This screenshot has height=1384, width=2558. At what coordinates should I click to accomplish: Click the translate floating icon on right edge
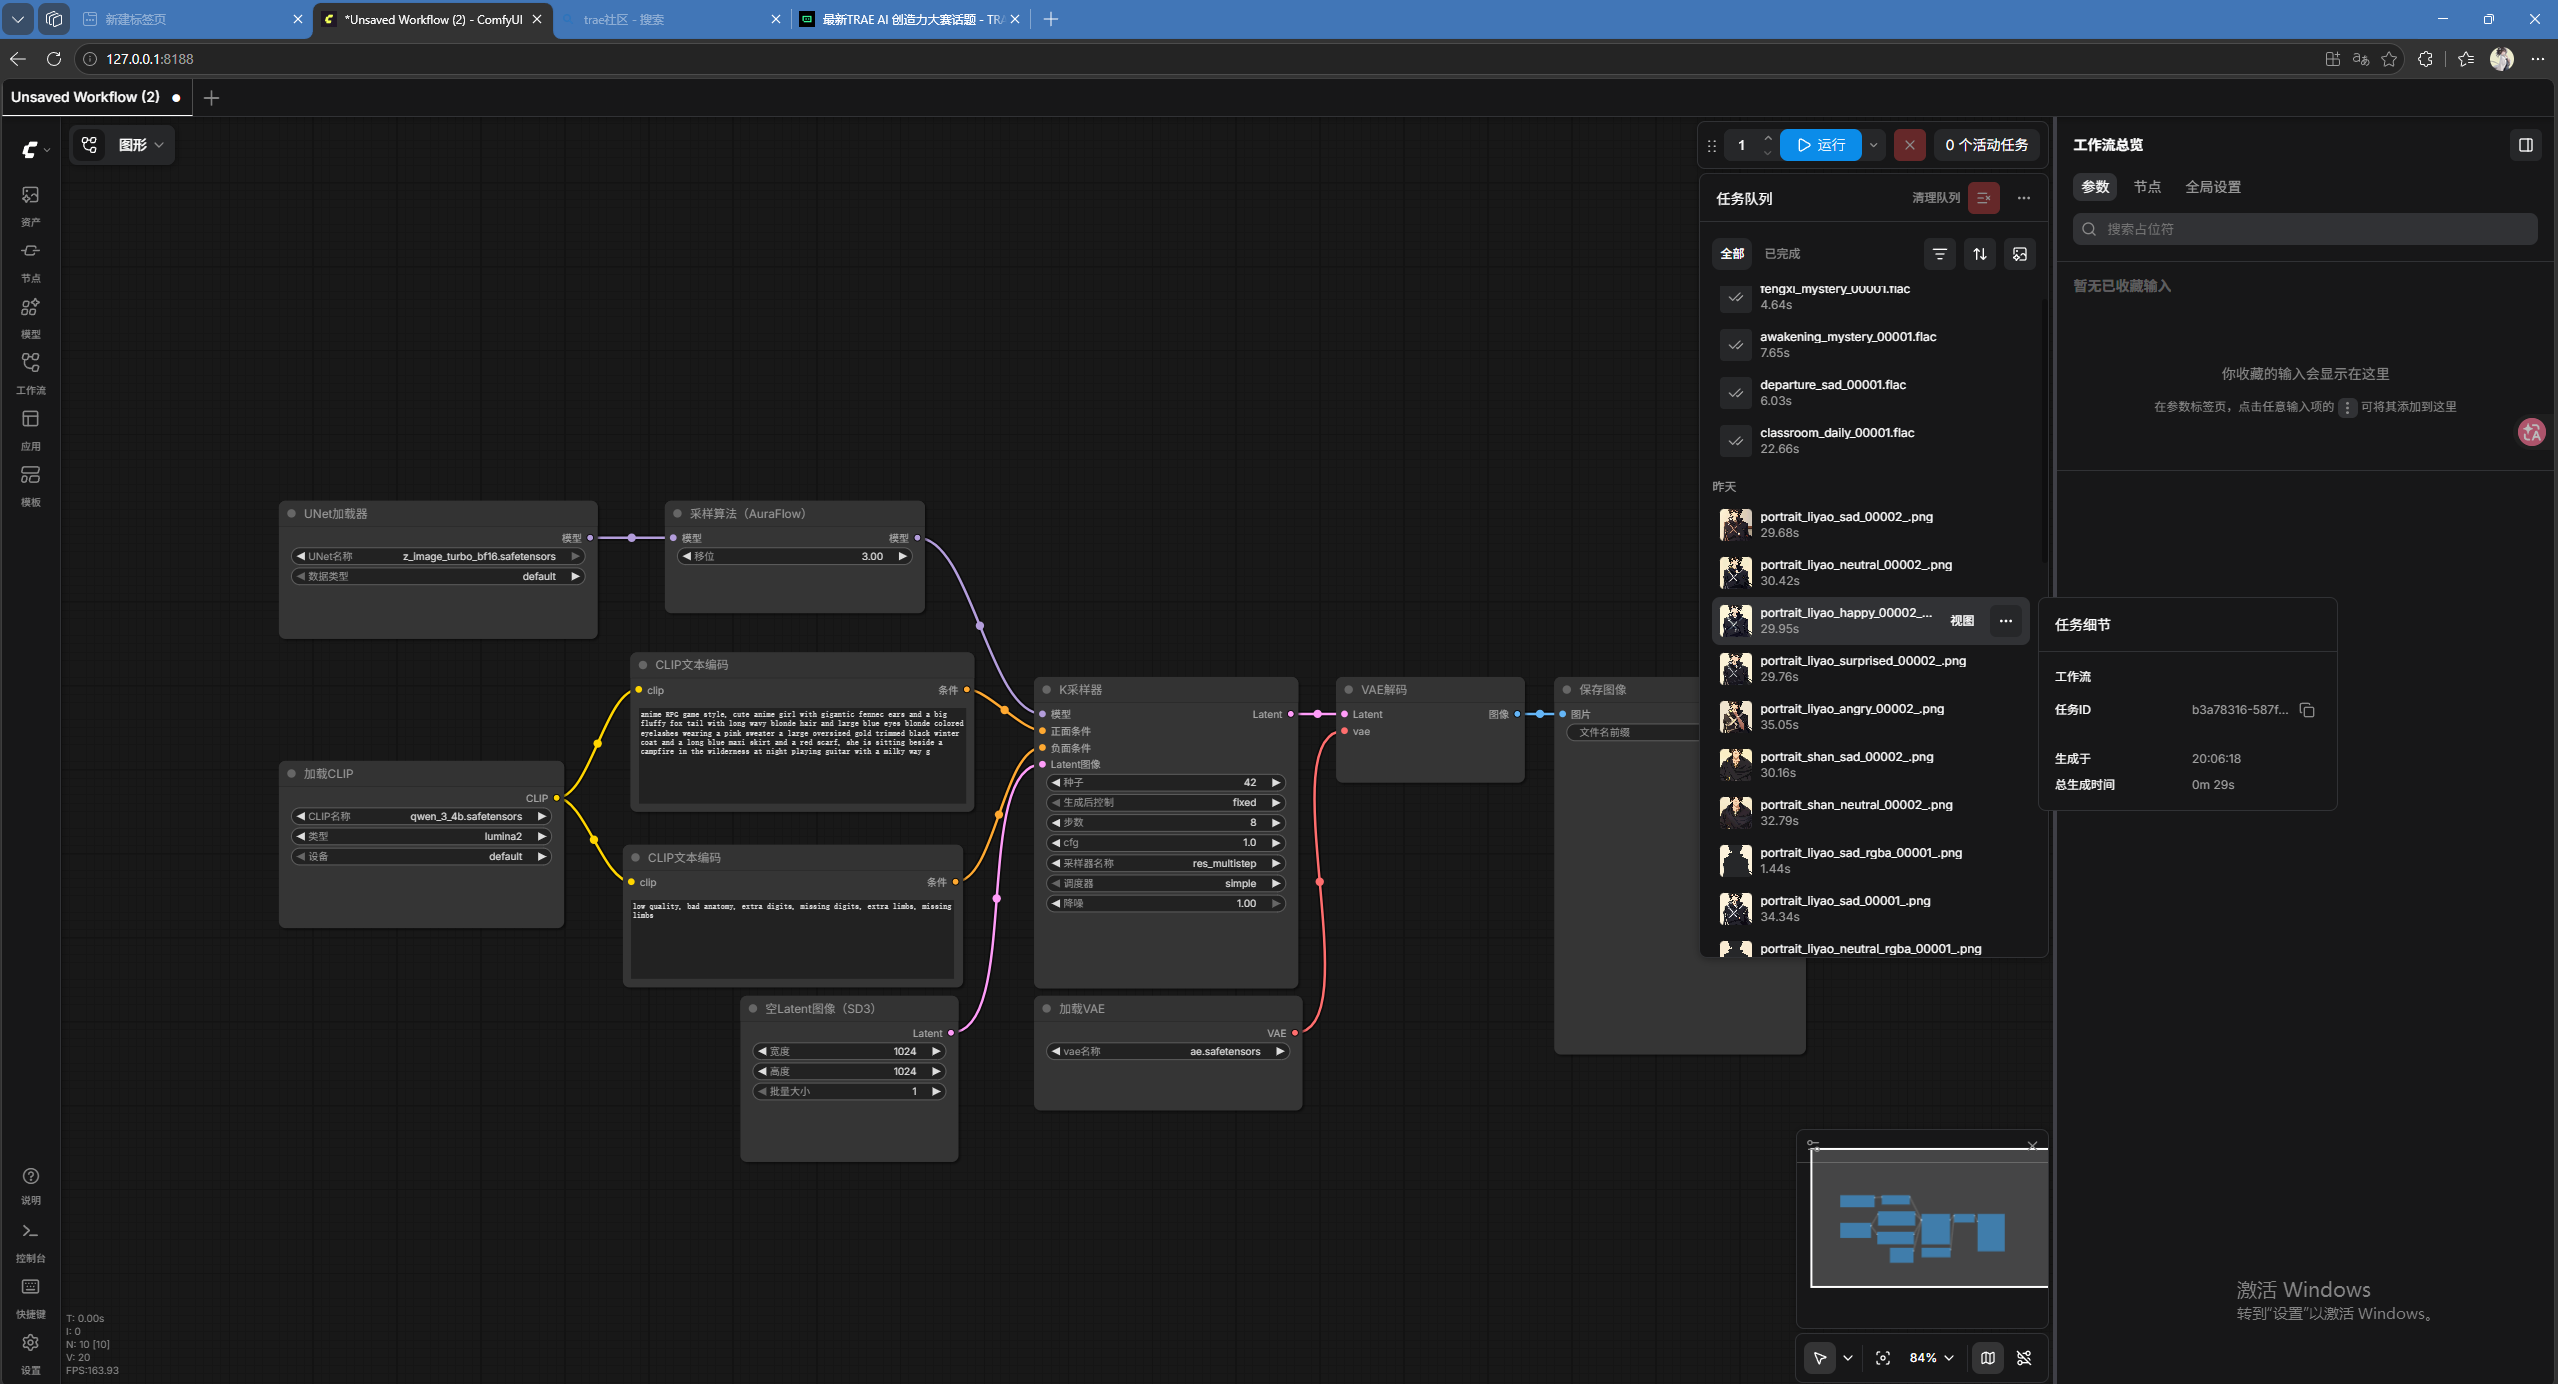(2532, 432)
